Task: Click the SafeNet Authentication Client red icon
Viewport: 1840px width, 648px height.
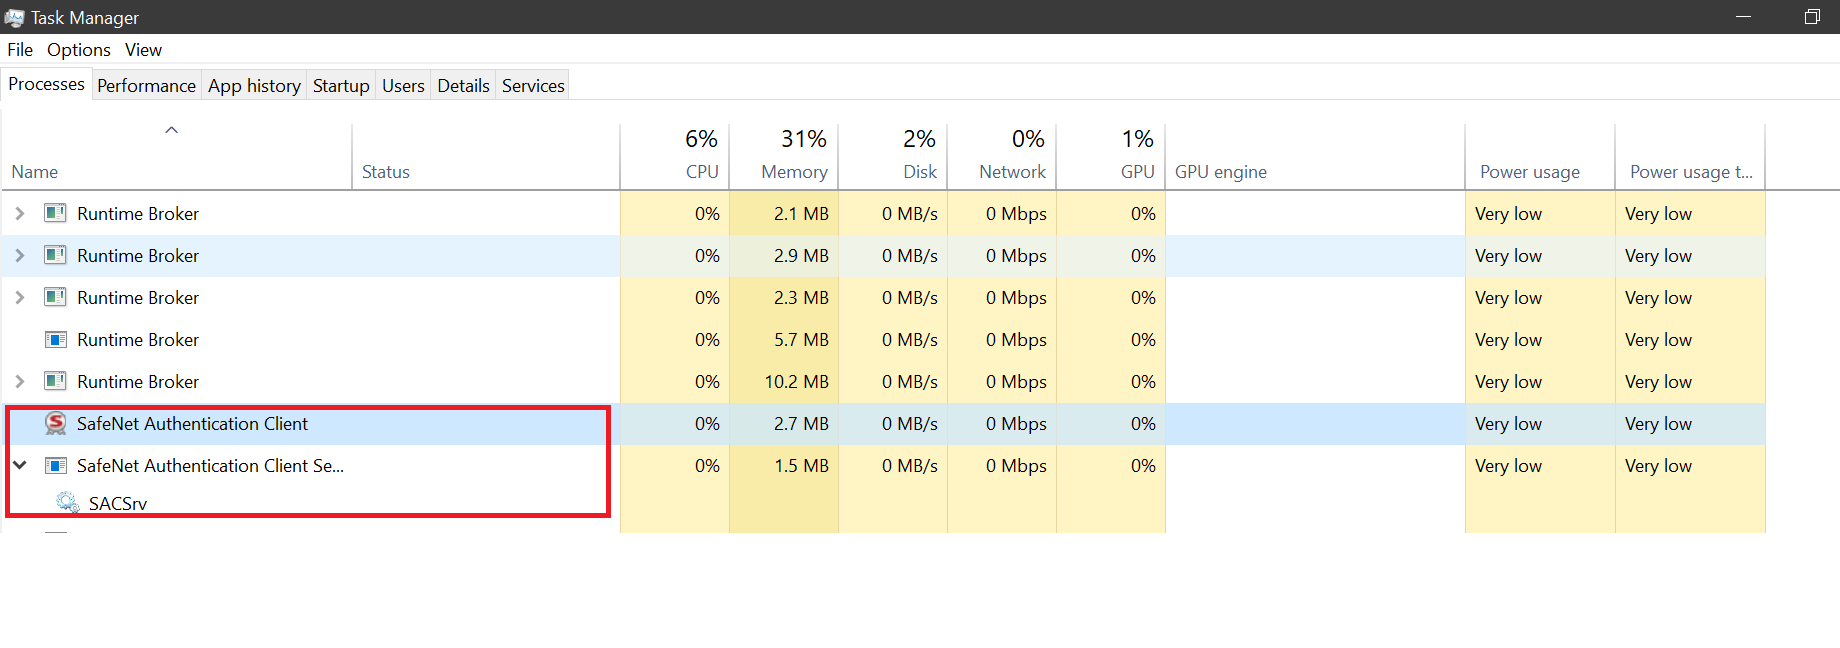Action: pos(56,424)
